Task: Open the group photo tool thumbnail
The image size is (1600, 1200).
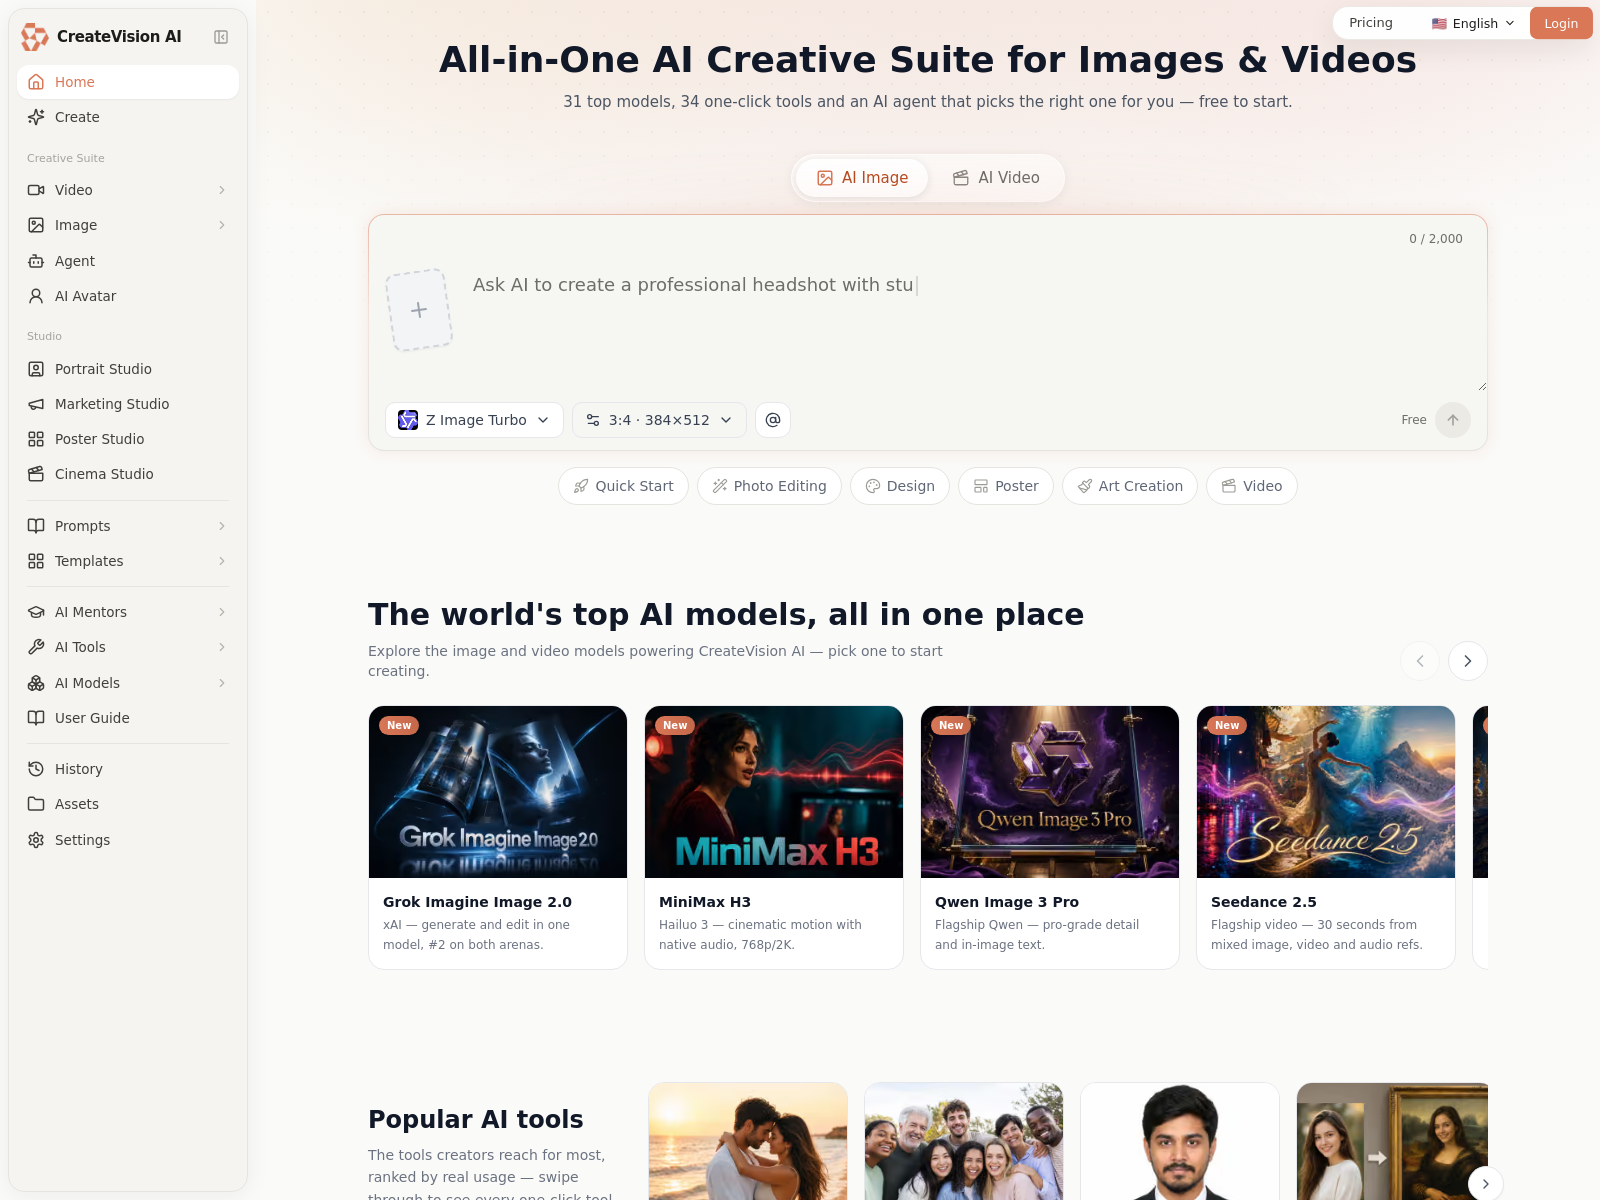Action: point(964,1141)
